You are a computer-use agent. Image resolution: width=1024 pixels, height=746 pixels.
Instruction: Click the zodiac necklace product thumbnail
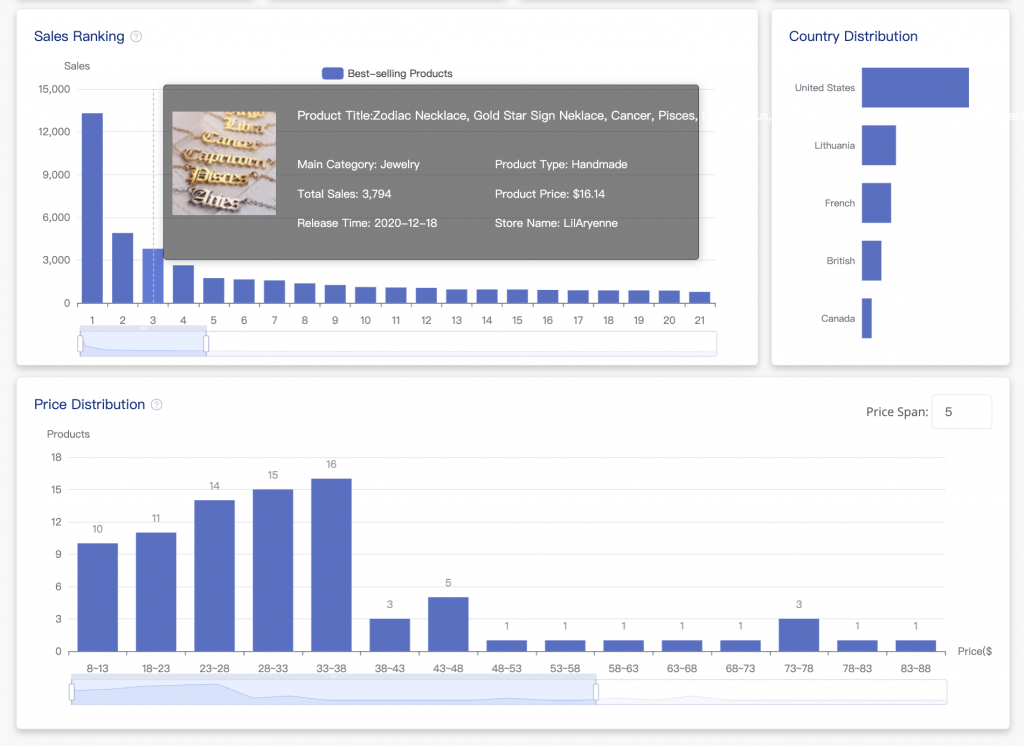[x=224, y=163]
